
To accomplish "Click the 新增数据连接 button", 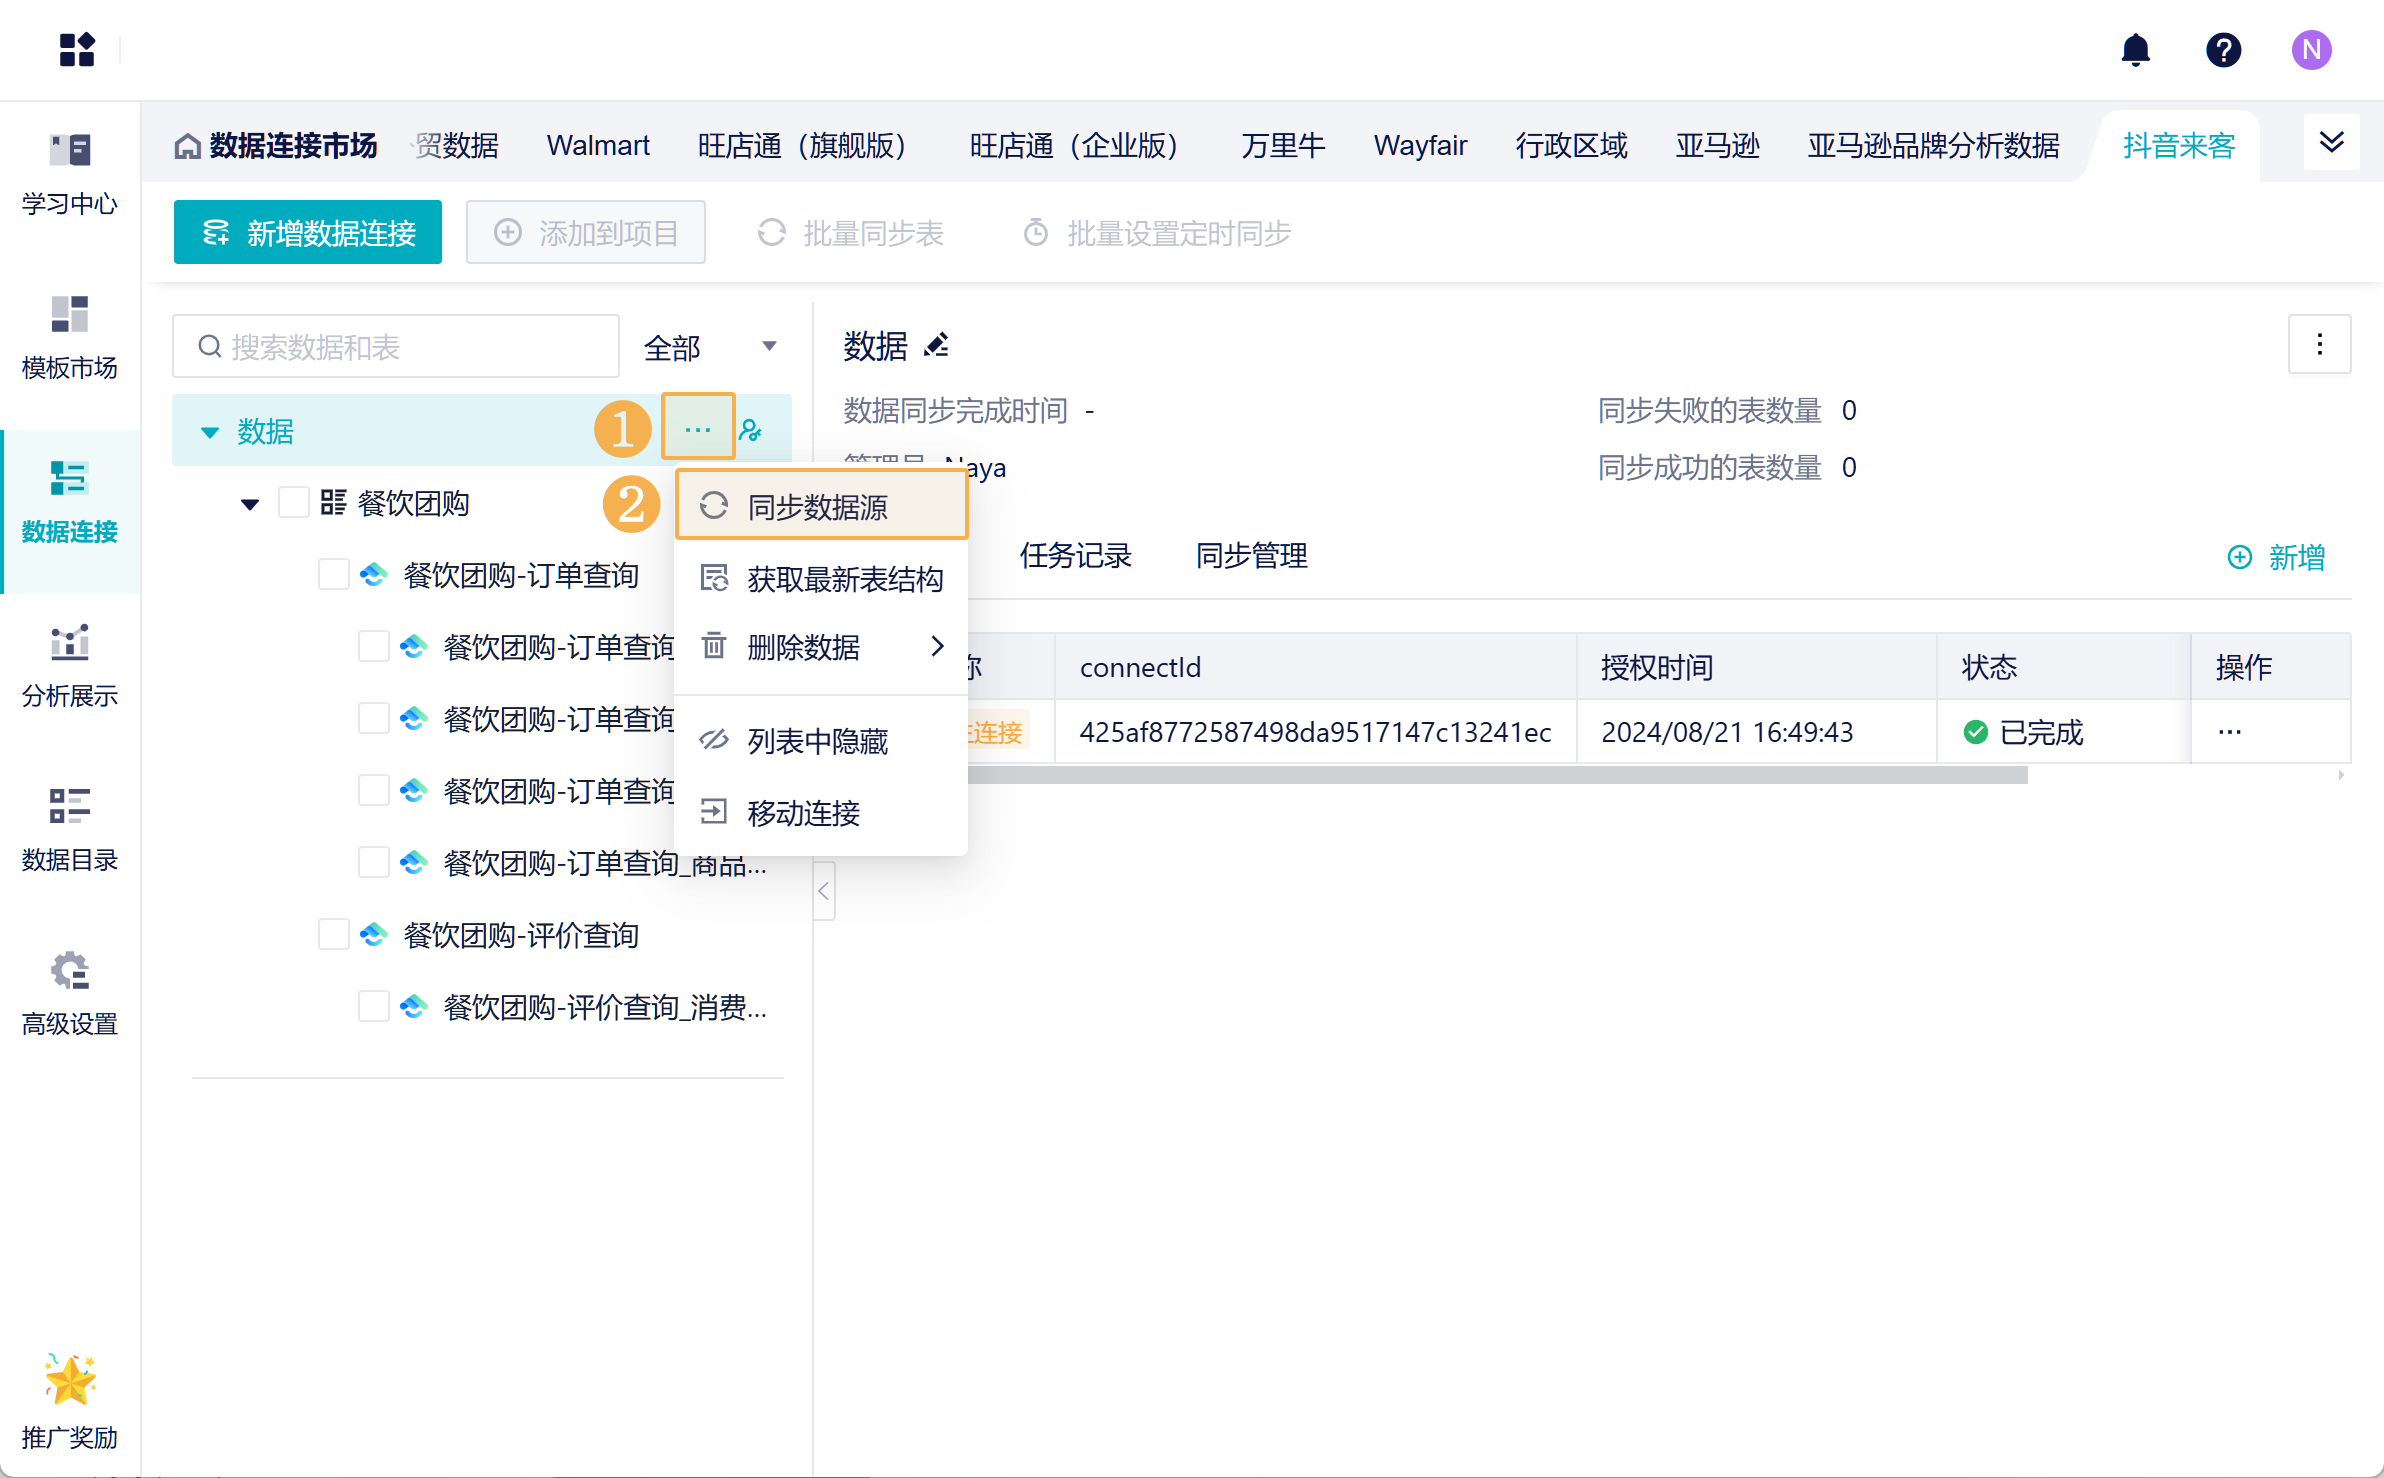I will coord(308,233).
